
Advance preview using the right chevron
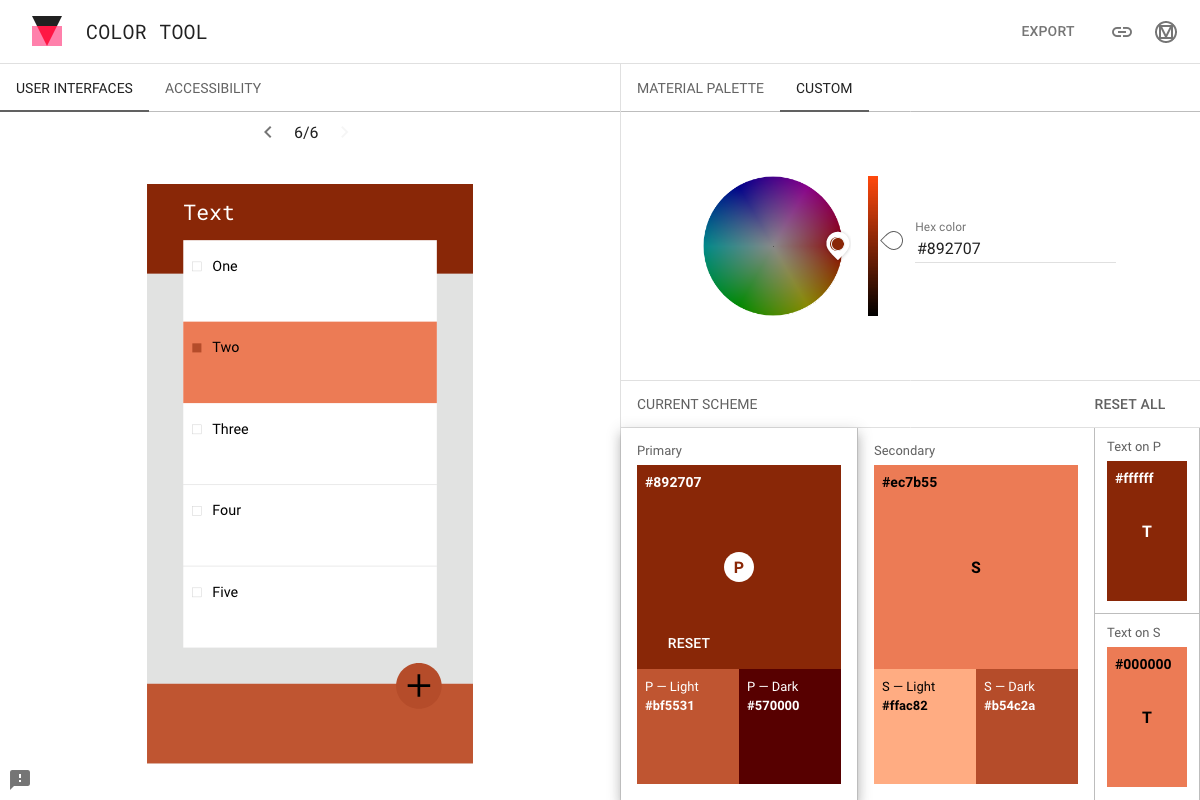pyautogui.click(x=343, y=131)
